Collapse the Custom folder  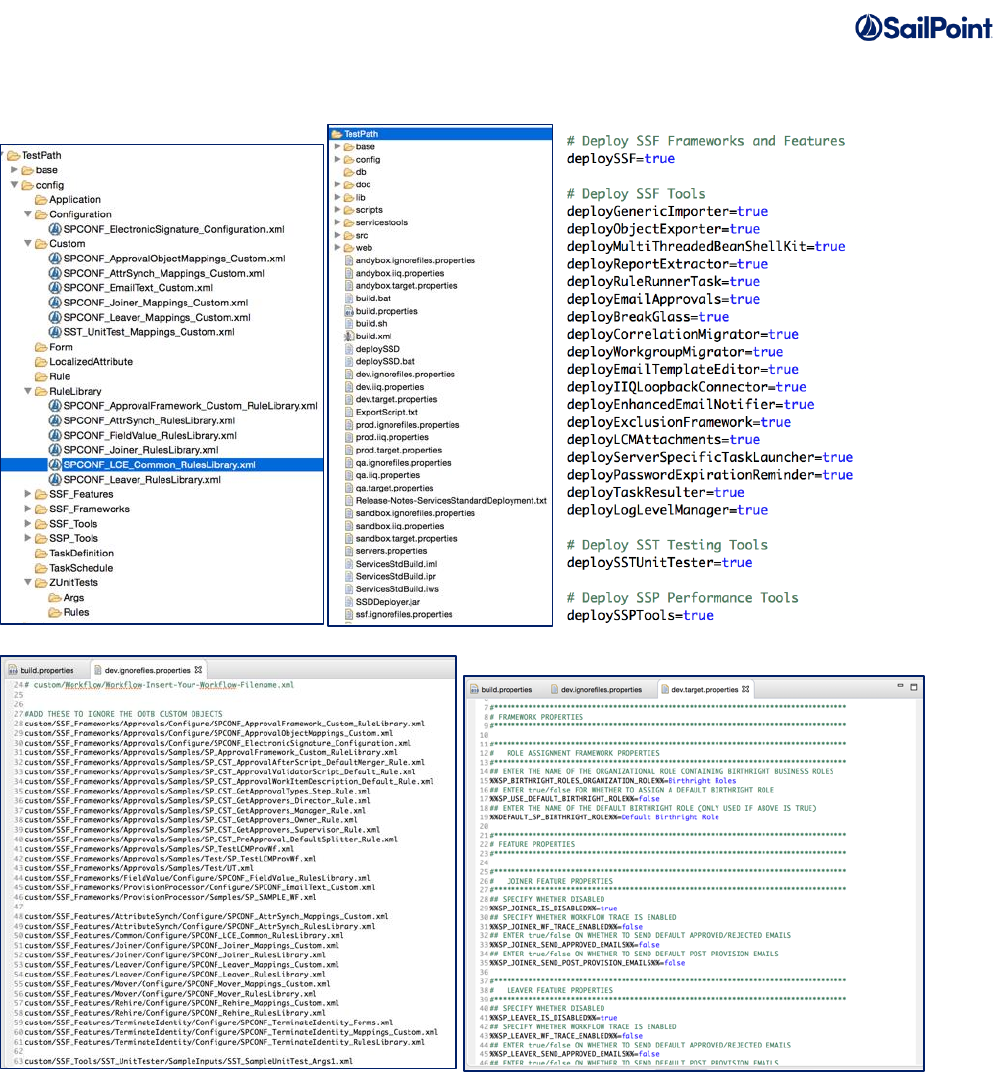click(x=28, y=243)
